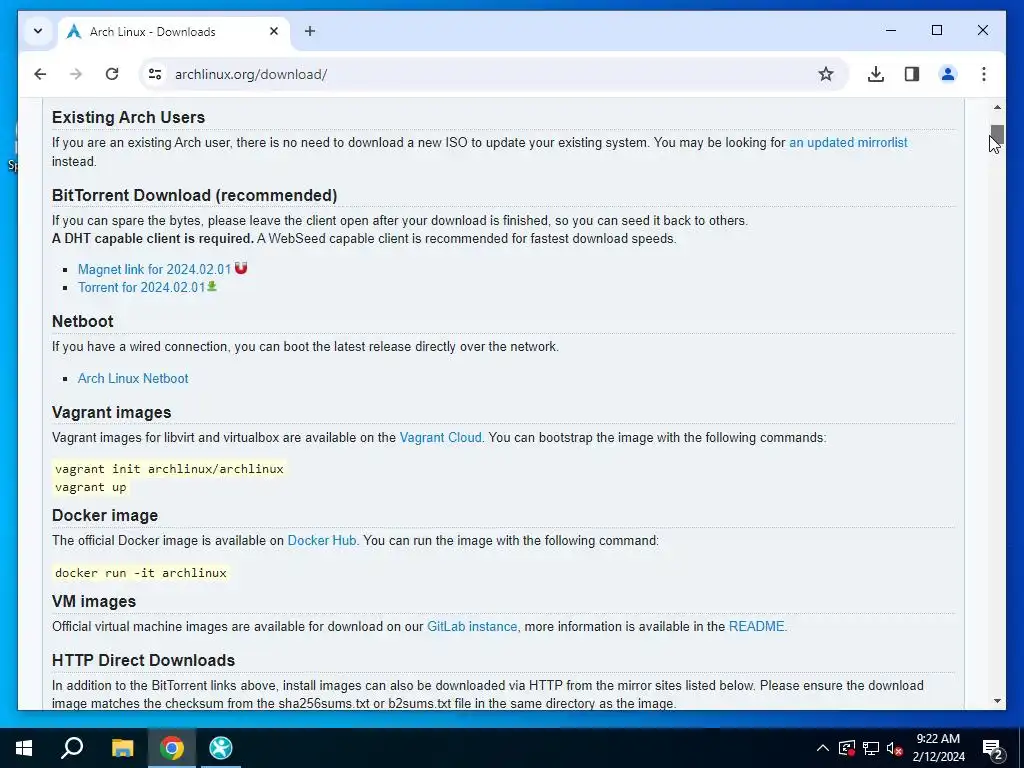This screenshot has height=768, width=1024.
Task: Open the Docker Hub link
Action: [x=322, y=541]
